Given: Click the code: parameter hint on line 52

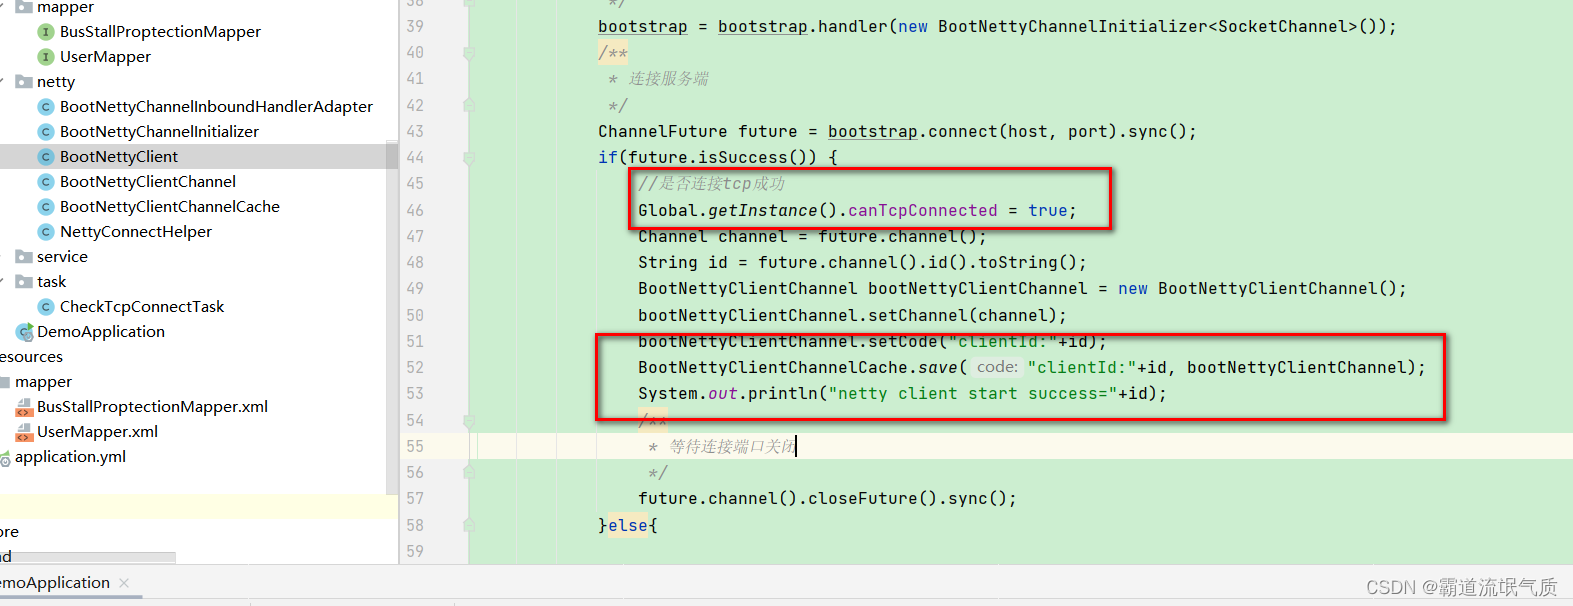Looking at the screenshot, I should (997, 368).
